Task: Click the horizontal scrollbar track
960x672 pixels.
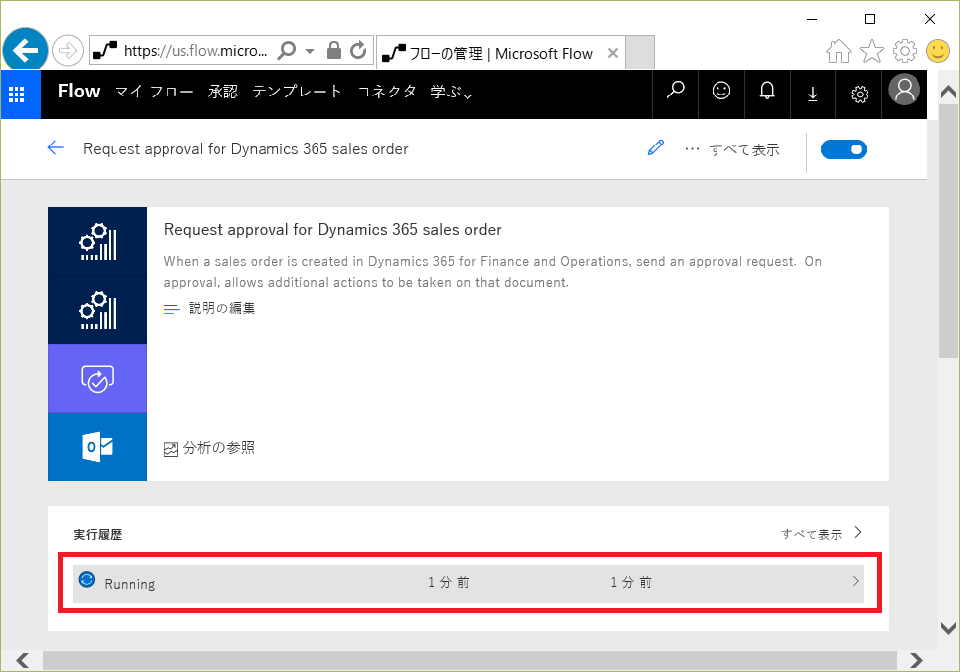Action: pyautogui.click(x=470, y=660)
